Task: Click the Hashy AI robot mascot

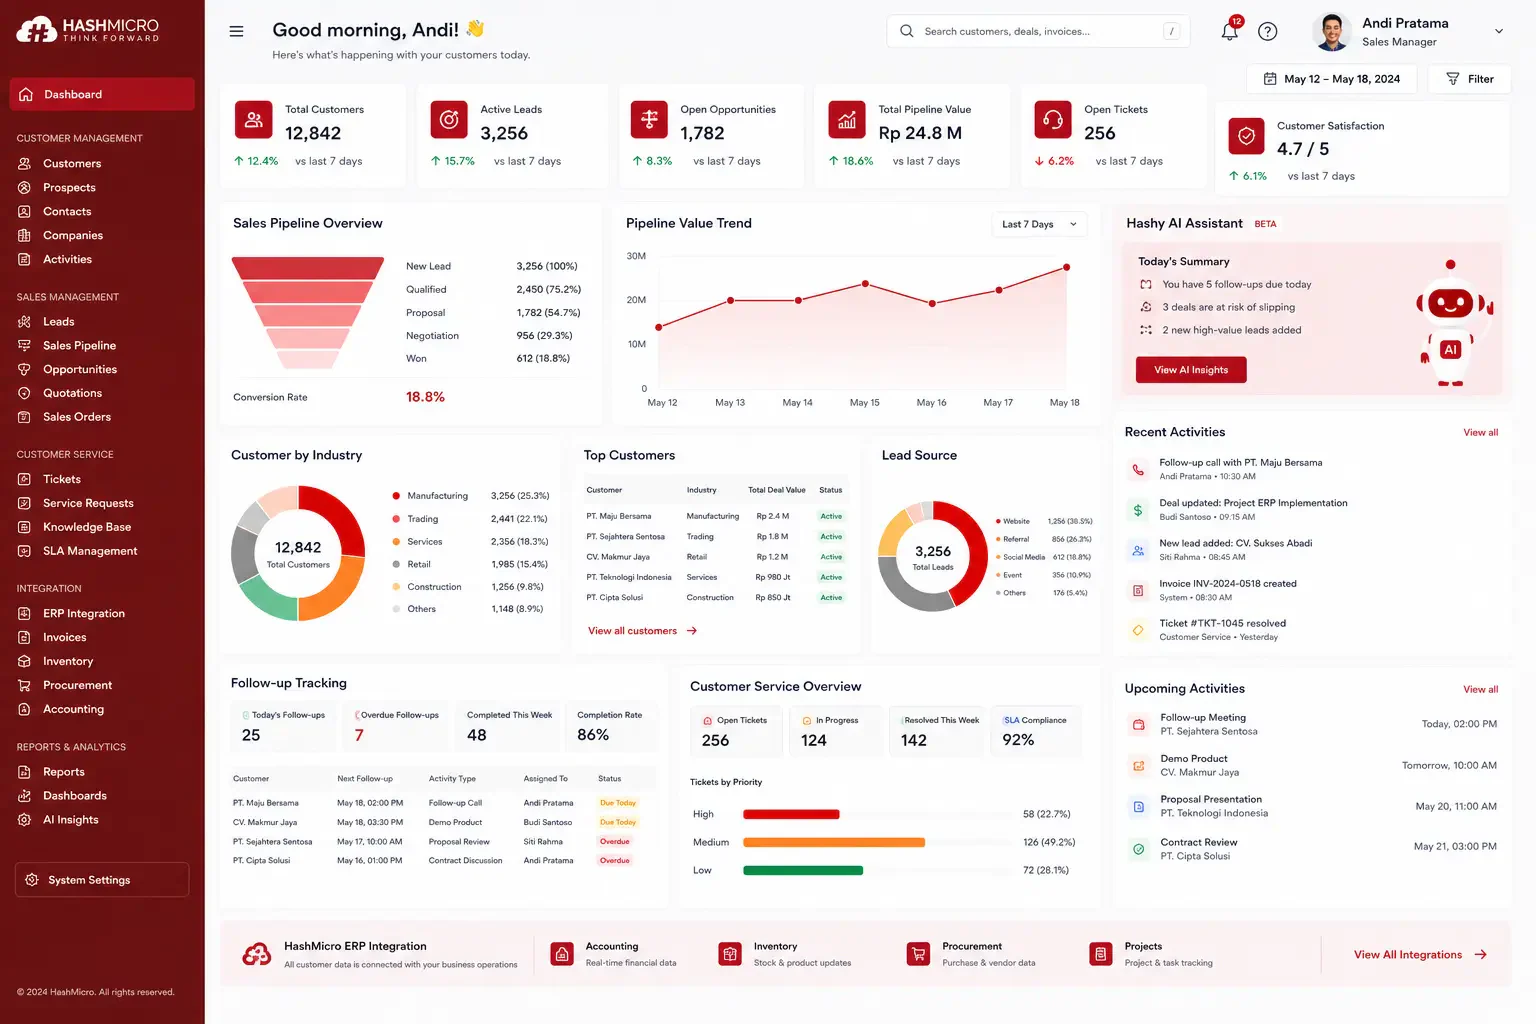Action: [1453, 321]
